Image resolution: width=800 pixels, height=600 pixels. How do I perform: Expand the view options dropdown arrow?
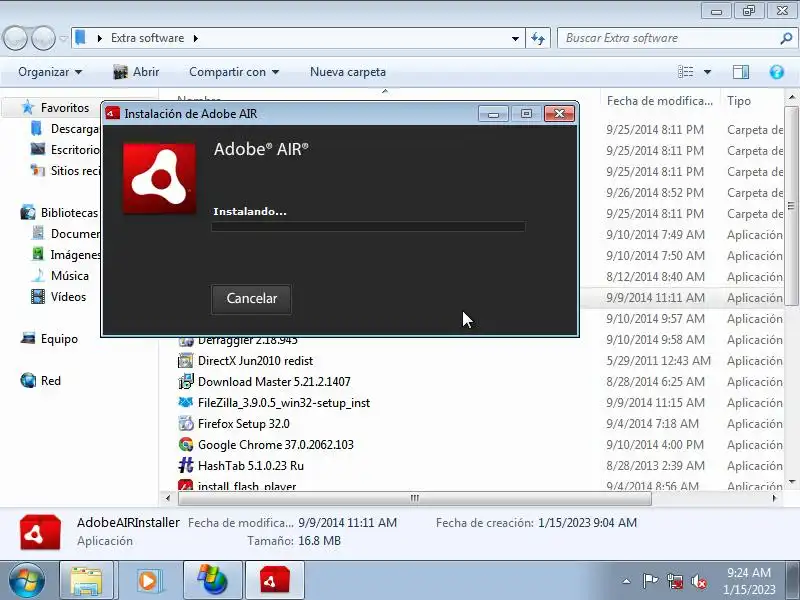(708, 72)
